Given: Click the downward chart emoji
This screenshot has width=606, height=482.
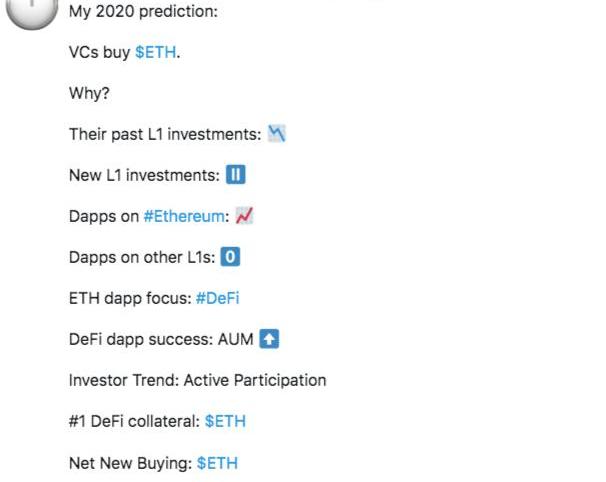Looking at the screenshot, I should (277, 134).
